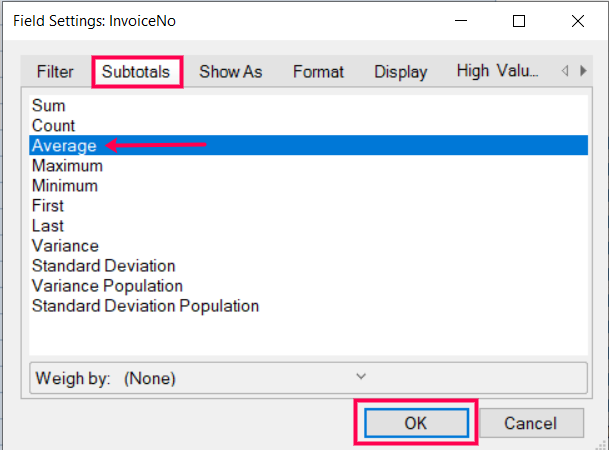Select the Subtotals tab
Viewport: 609px width, 450px height.
click(136, 71)
